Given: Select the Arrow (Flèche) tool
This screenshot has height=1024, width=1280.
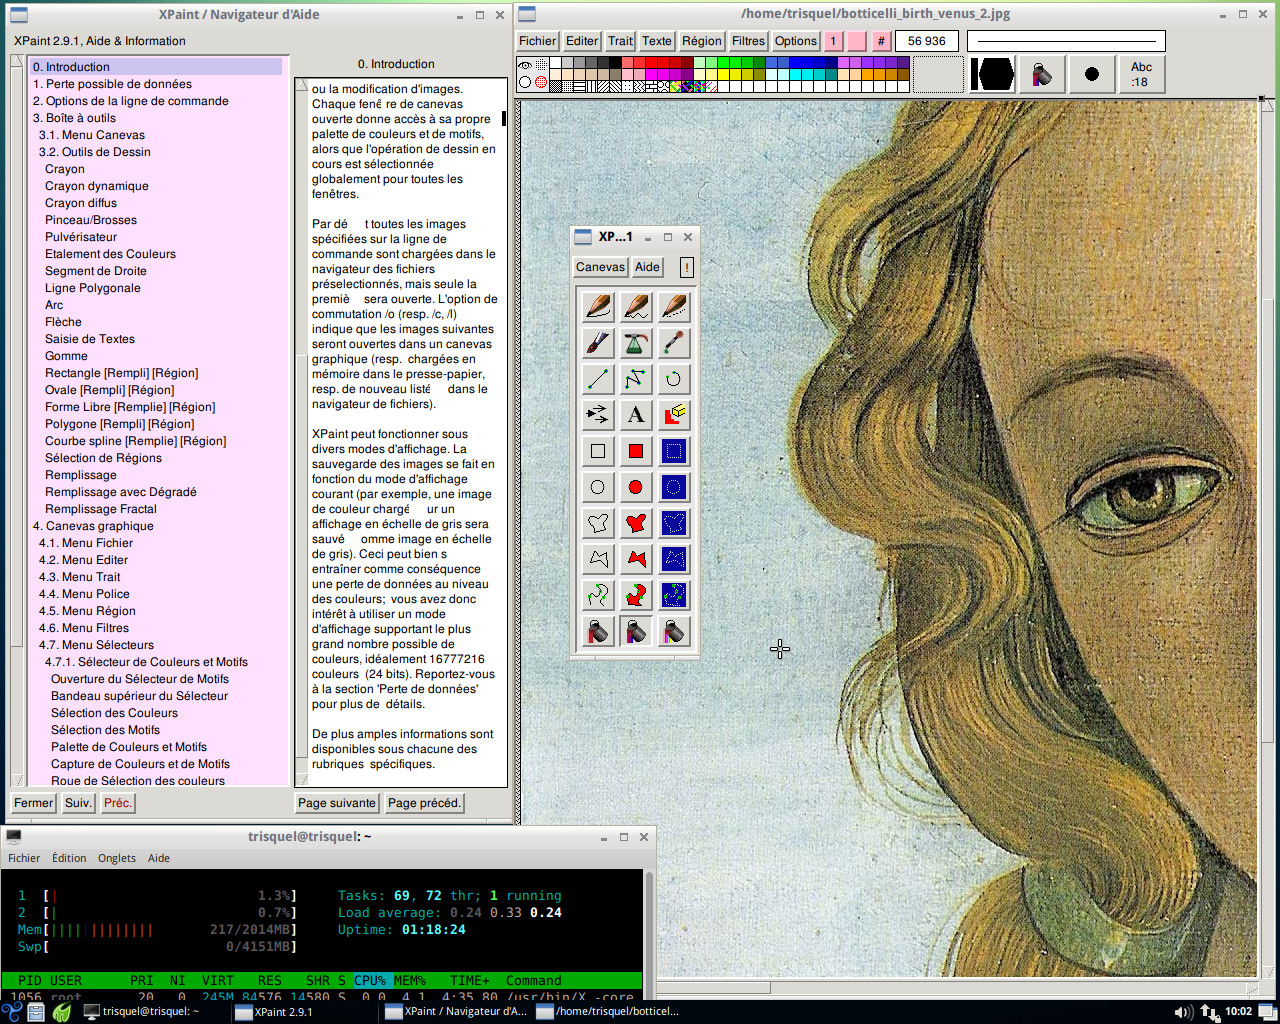Looking at the screenshot, I should pos(598,415).
